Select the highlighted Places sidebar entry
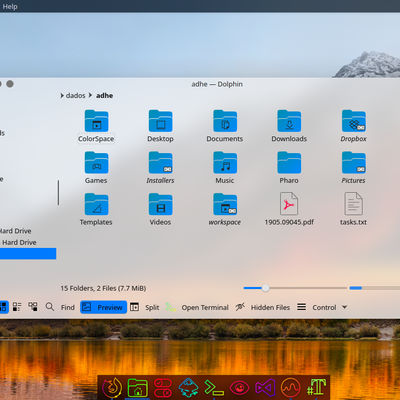 28,254
